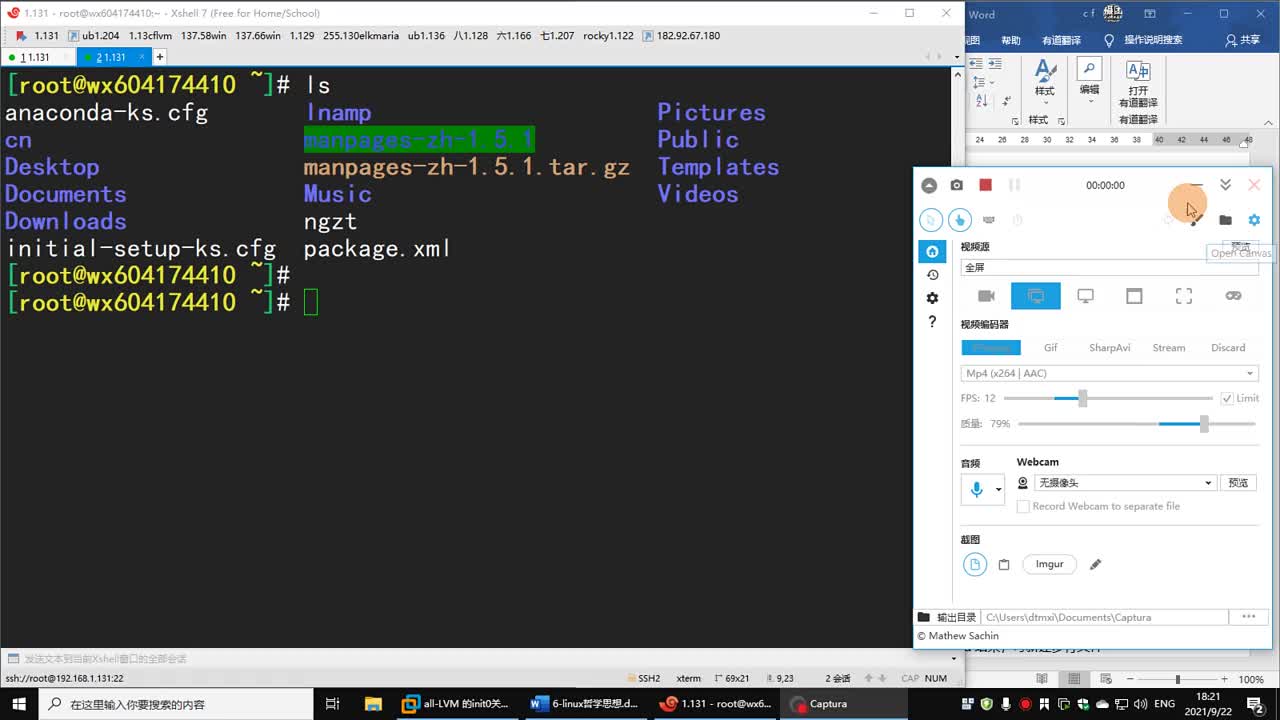The image size is (1280, 720).
Task: Open Canvas pencil icon in Captura
Action: click(x=1196, y=220)
